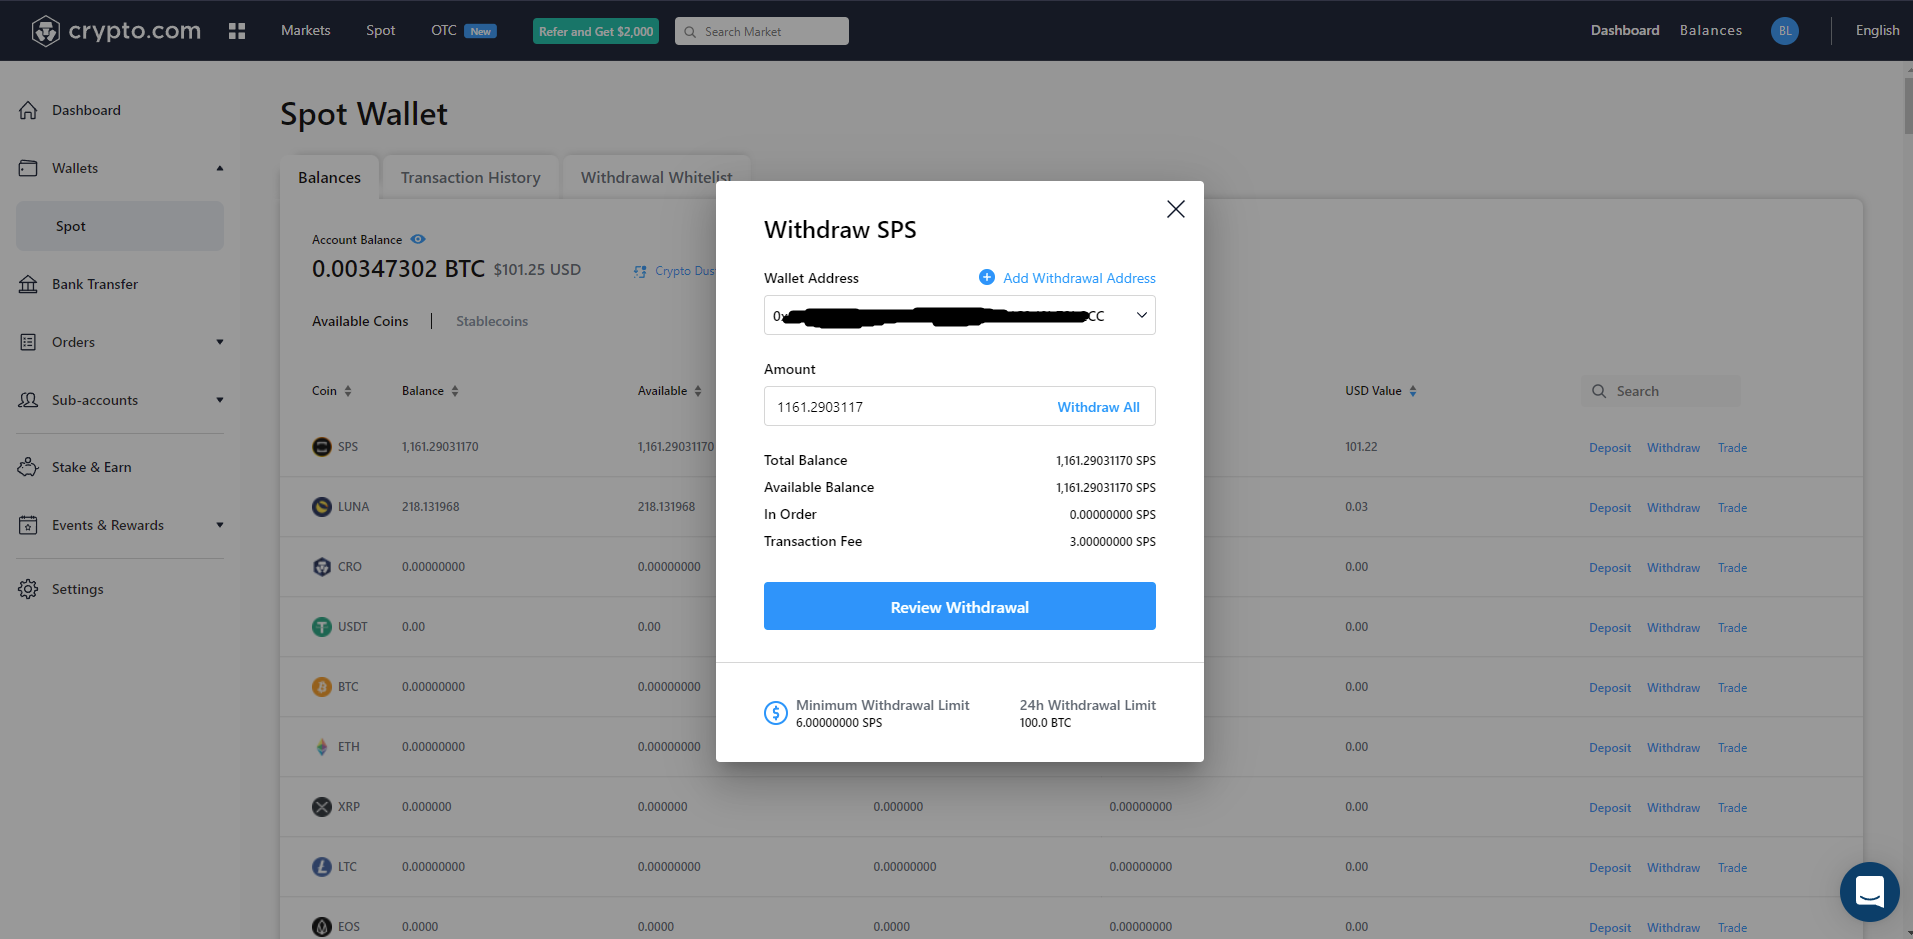The image size is (1913, 939).
Task: Expand the Events & Rewards sidebar arrow
Action: (220, 525)
